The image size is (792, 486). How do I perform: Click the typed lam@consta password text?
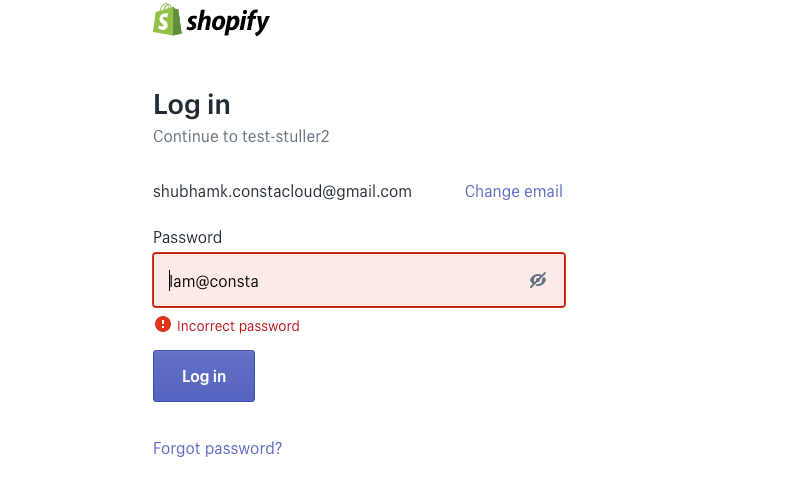pyautogui.click(x=214, y=281)
